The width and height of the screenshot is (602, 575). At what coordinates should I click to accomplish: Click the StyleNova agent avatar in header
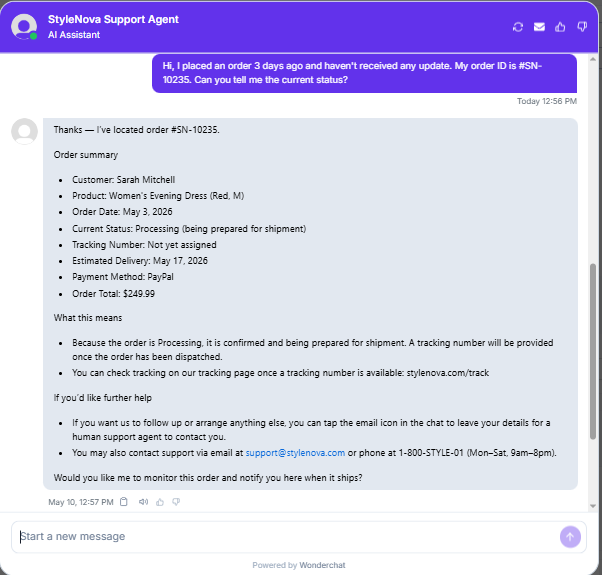pos(24,26)
